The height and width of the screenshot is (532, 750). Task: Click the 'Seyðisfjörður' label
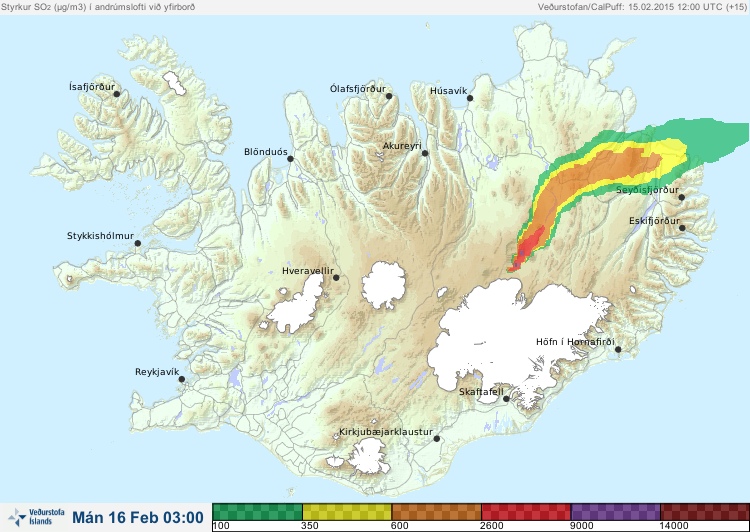pos(647,190)
